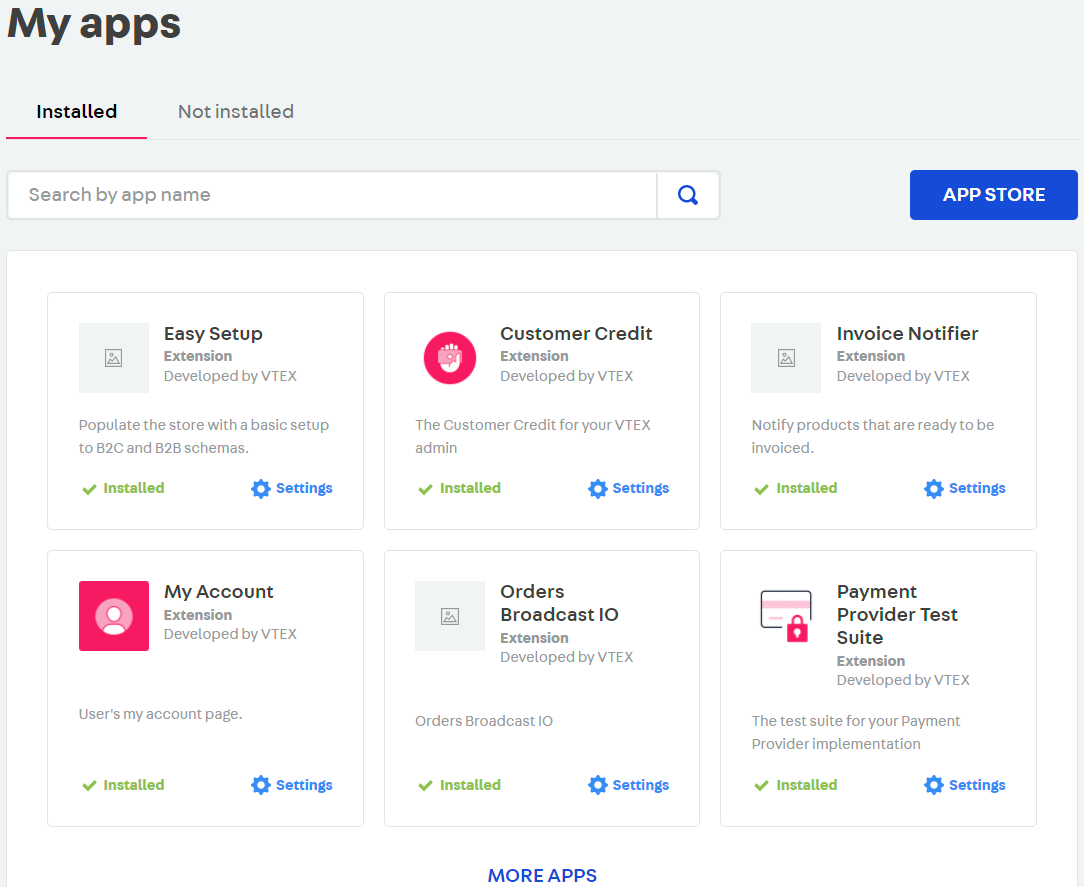Screen dimensions: 1084x889
Task: Load more apps via MORE APPS
Action: point(542,875)
